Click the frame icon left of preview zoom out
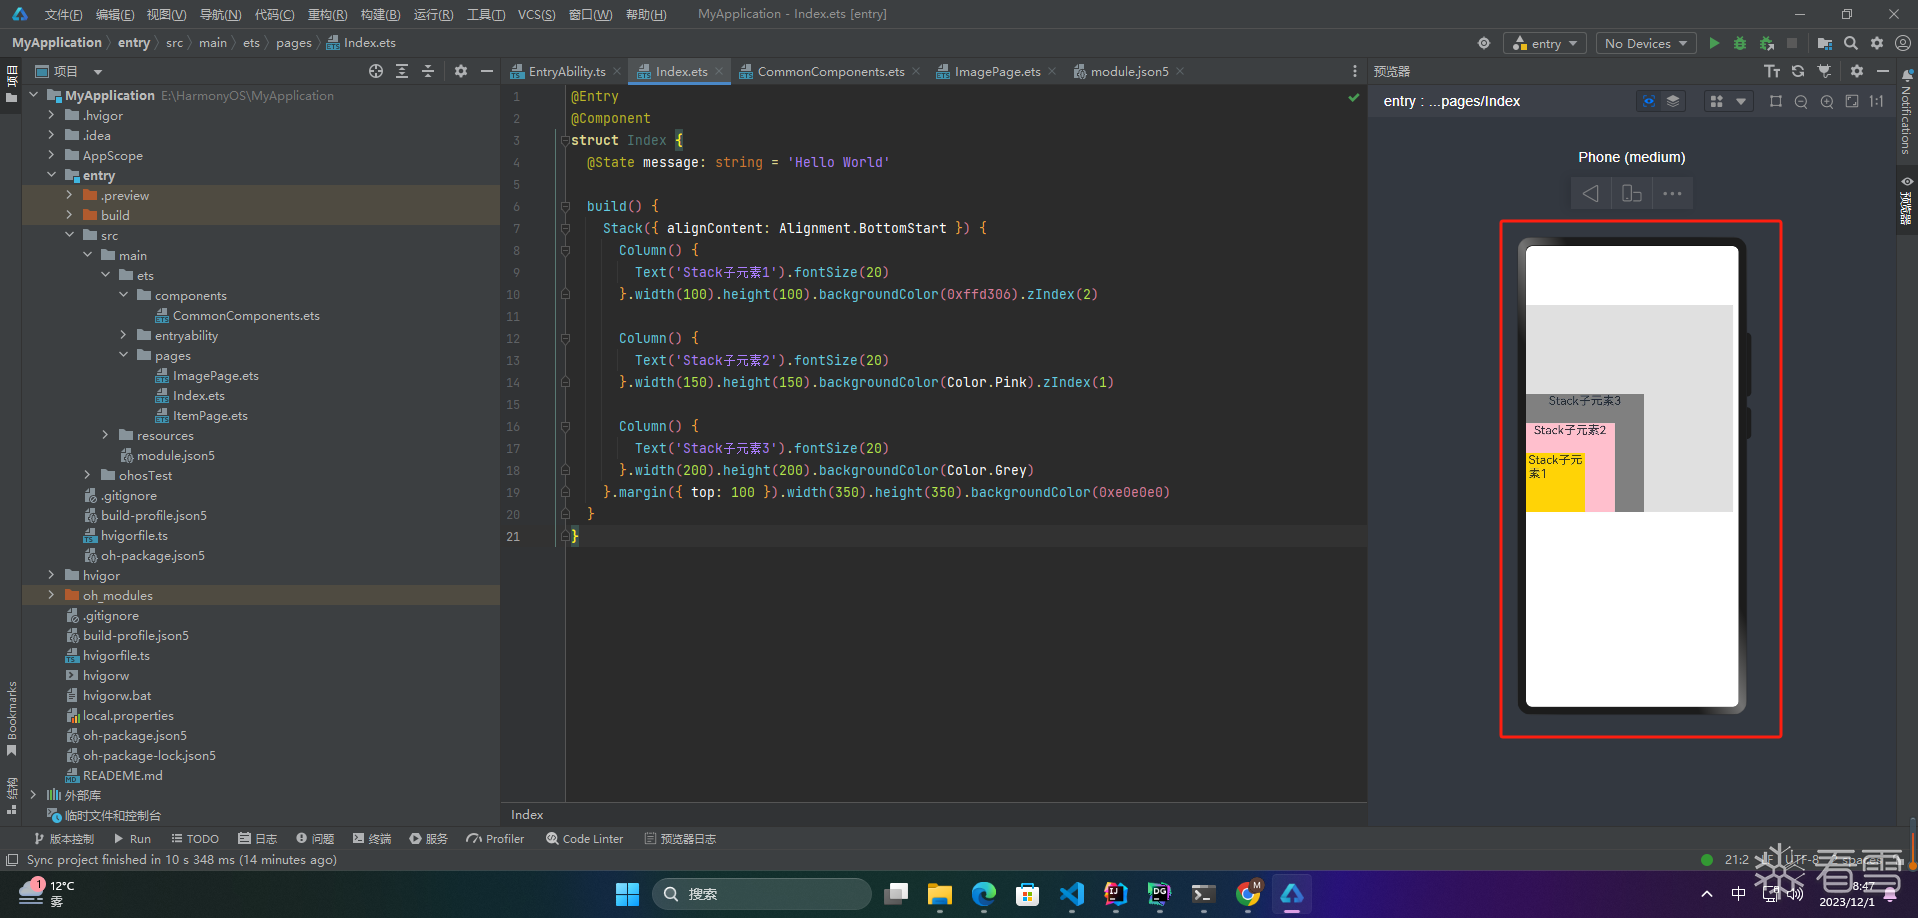The image size is (1918, 918). point(1776,101)
